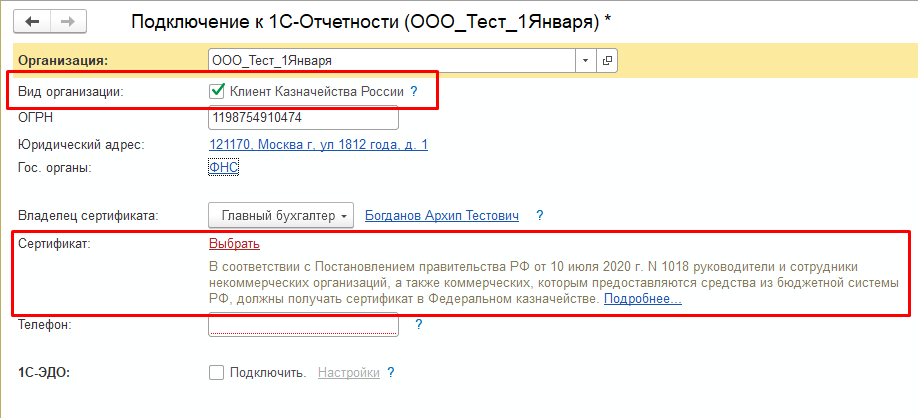Click the ФНС government bodies link
Image resolution: width=918 pixels, height=418 pixels.
[223, 168]
